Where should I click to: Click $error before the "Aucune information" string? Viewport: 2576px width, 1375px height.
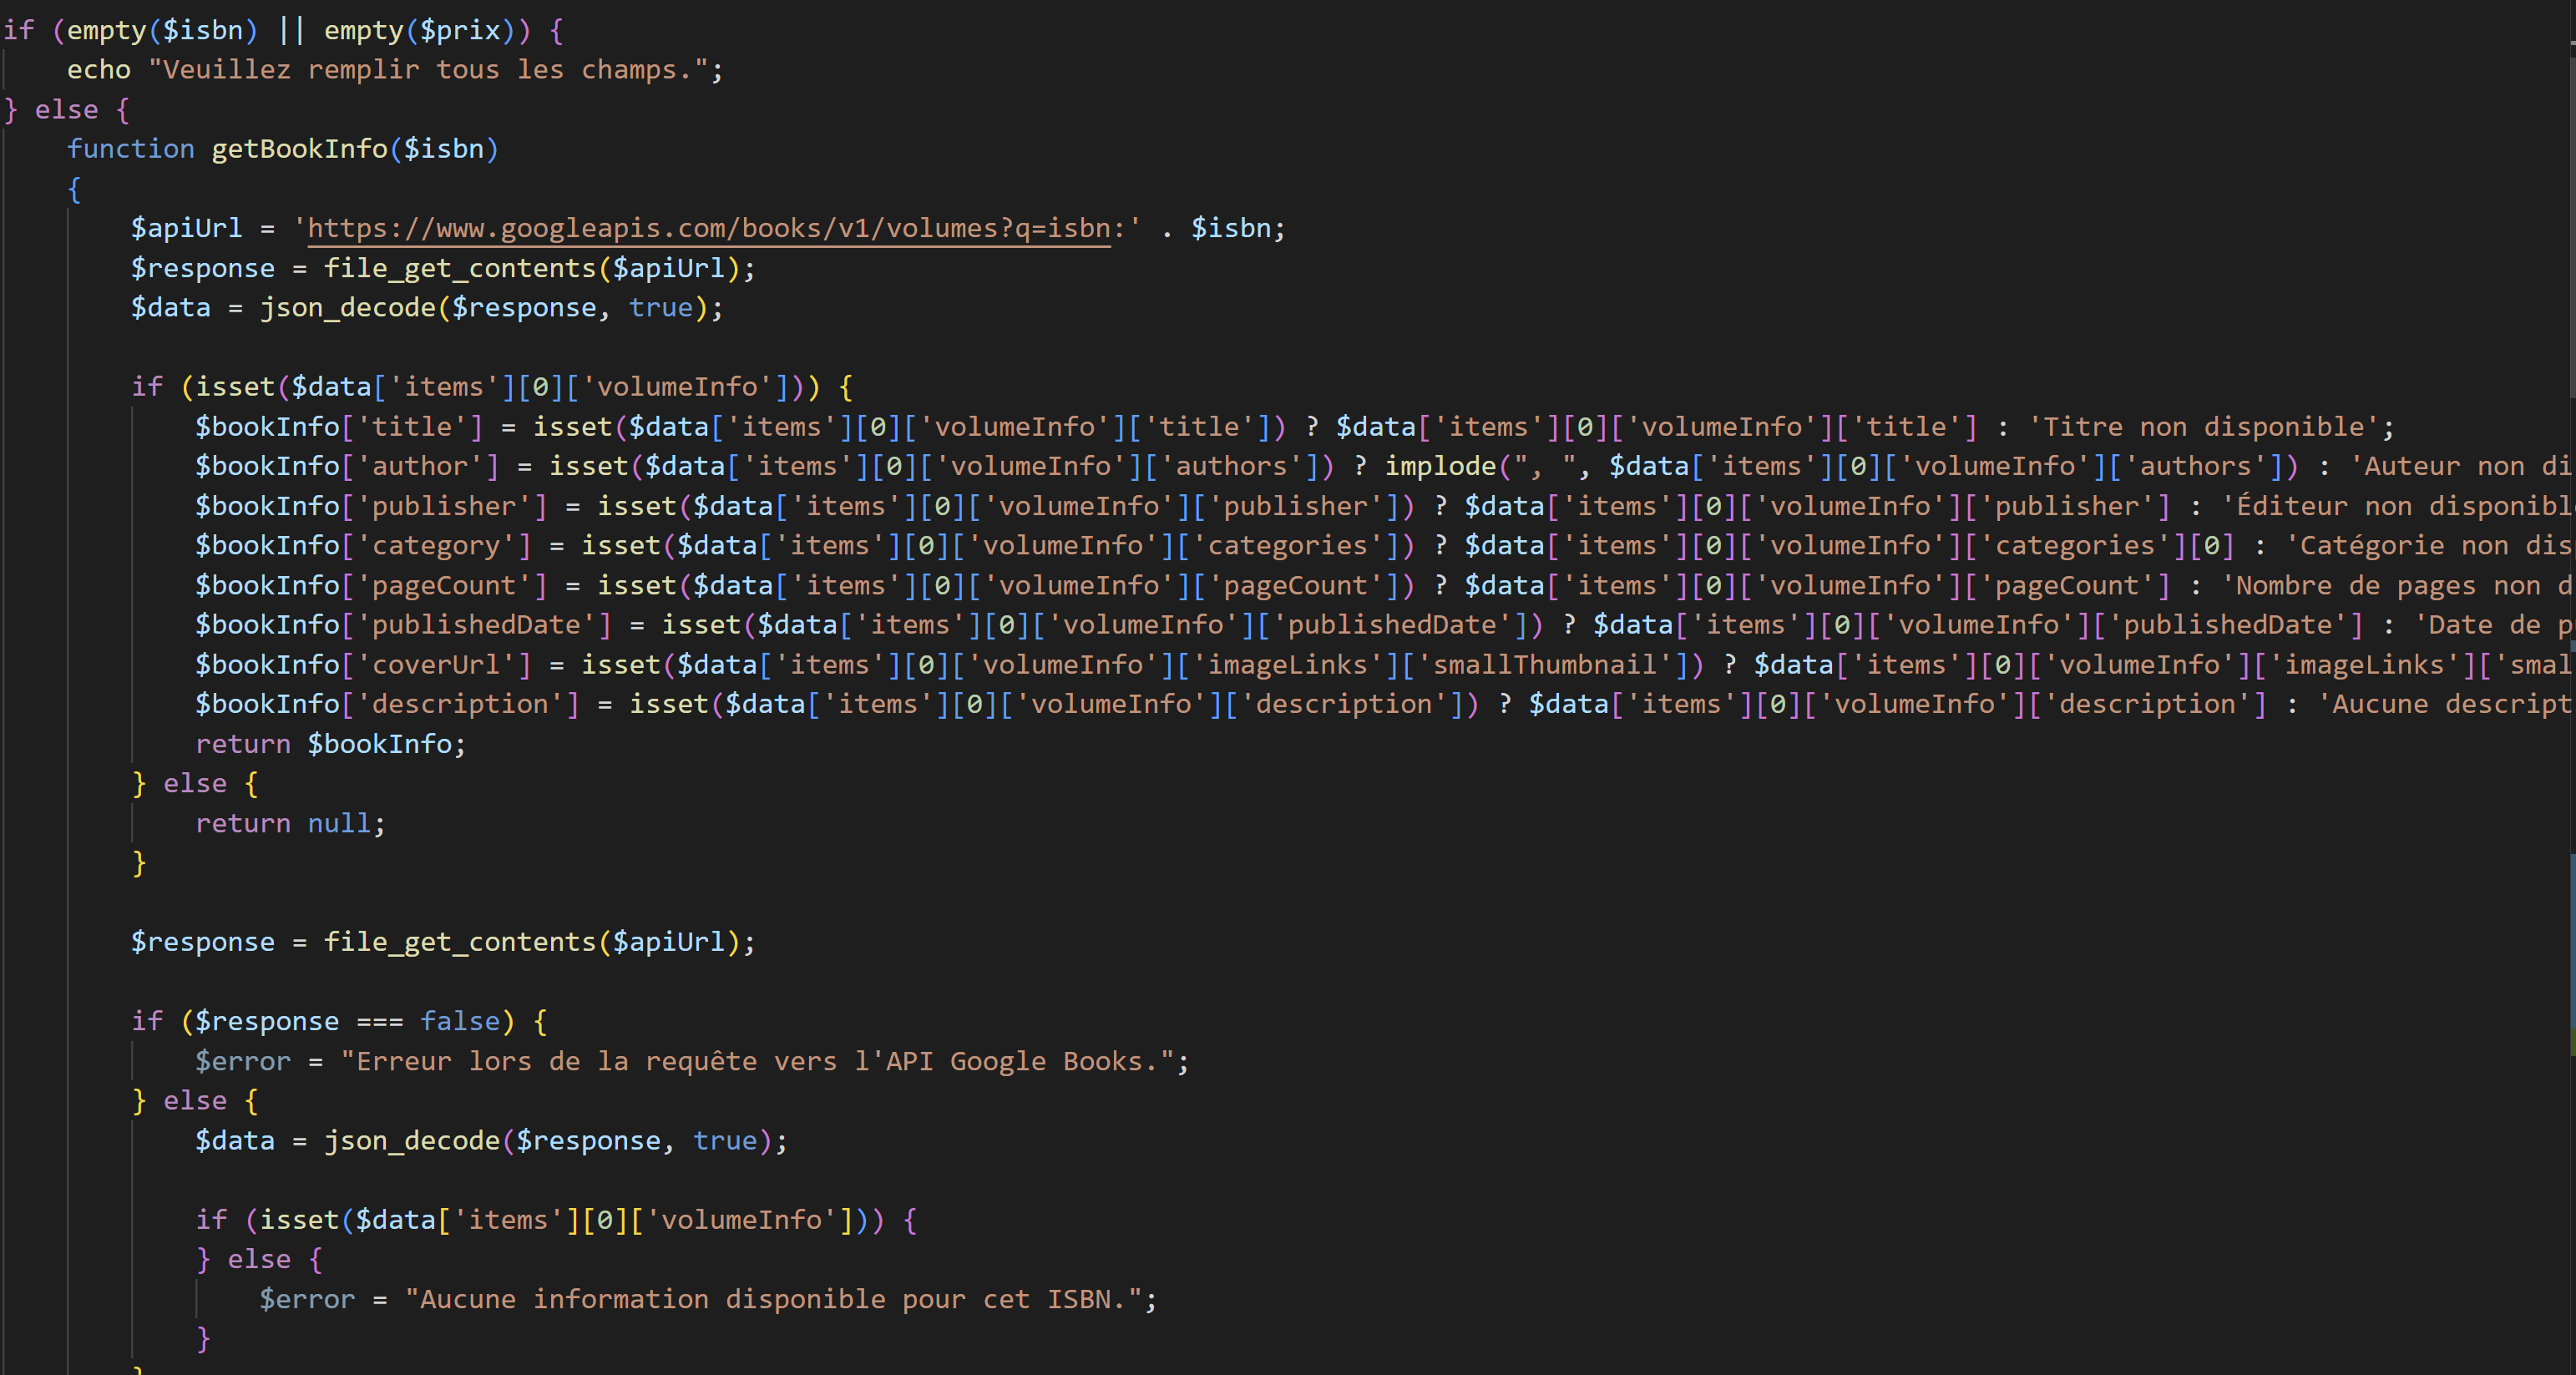tap(307, 1300)
